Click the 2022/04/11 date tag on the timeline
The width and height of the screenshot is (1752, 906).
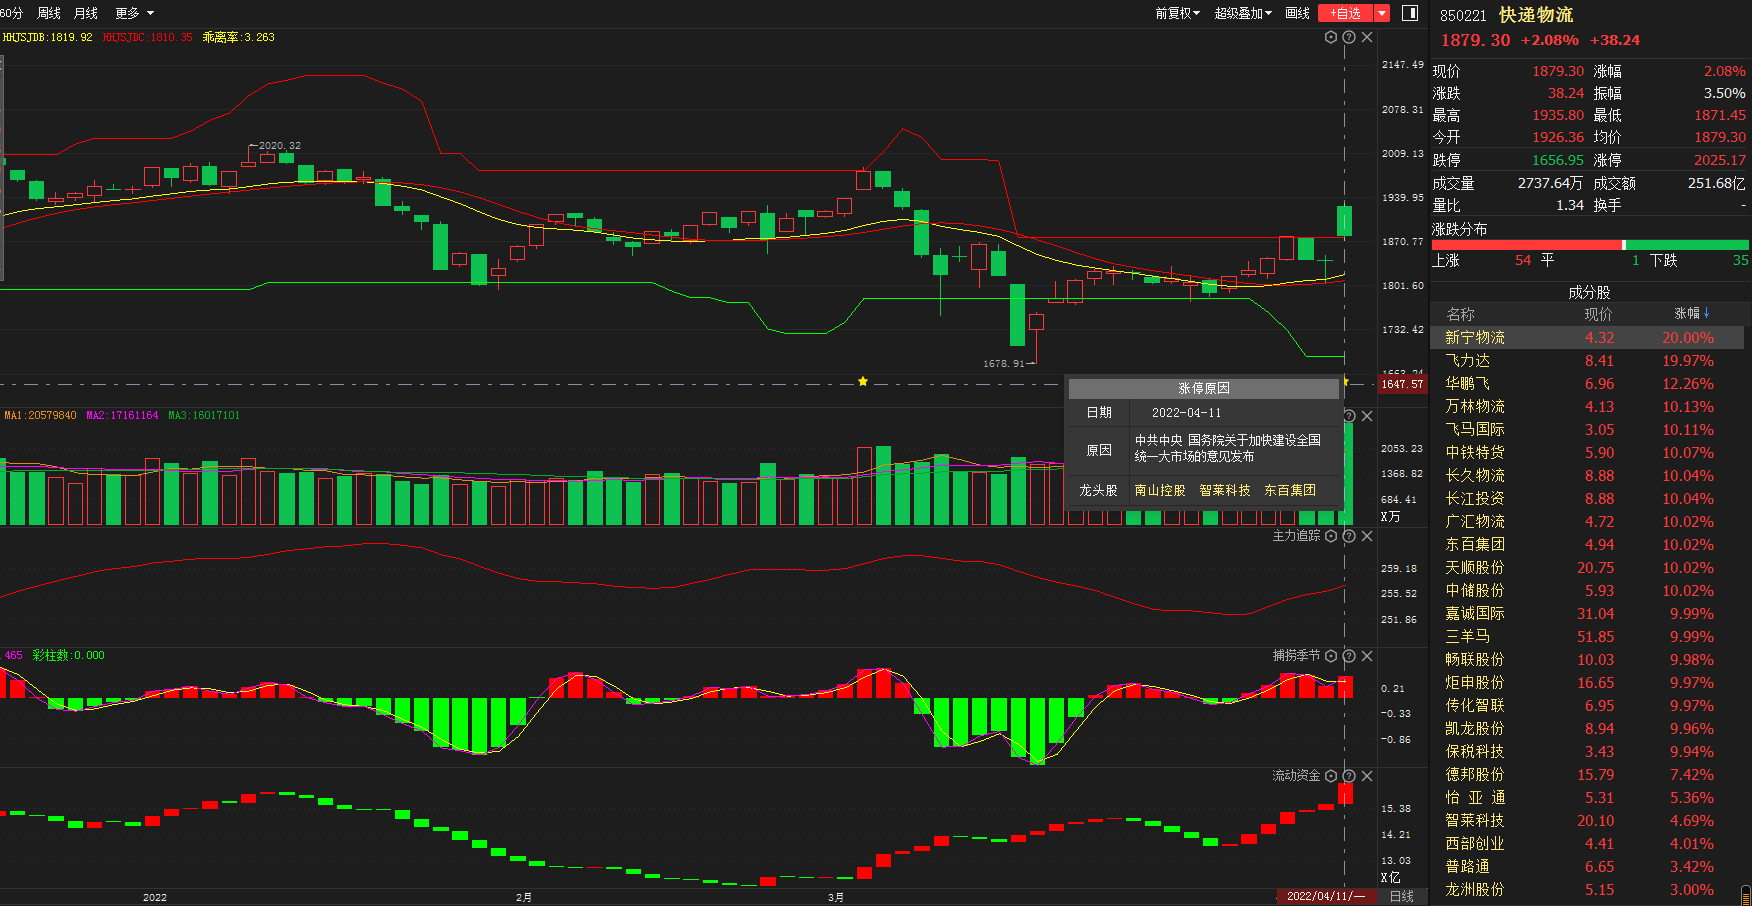click(x=1325, y=896)
